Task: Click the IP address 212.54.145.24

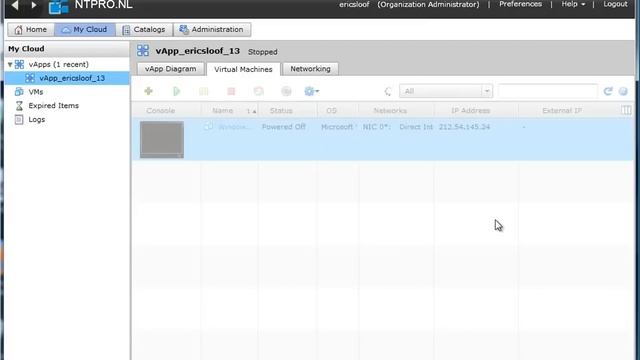Action: [464, 127]
